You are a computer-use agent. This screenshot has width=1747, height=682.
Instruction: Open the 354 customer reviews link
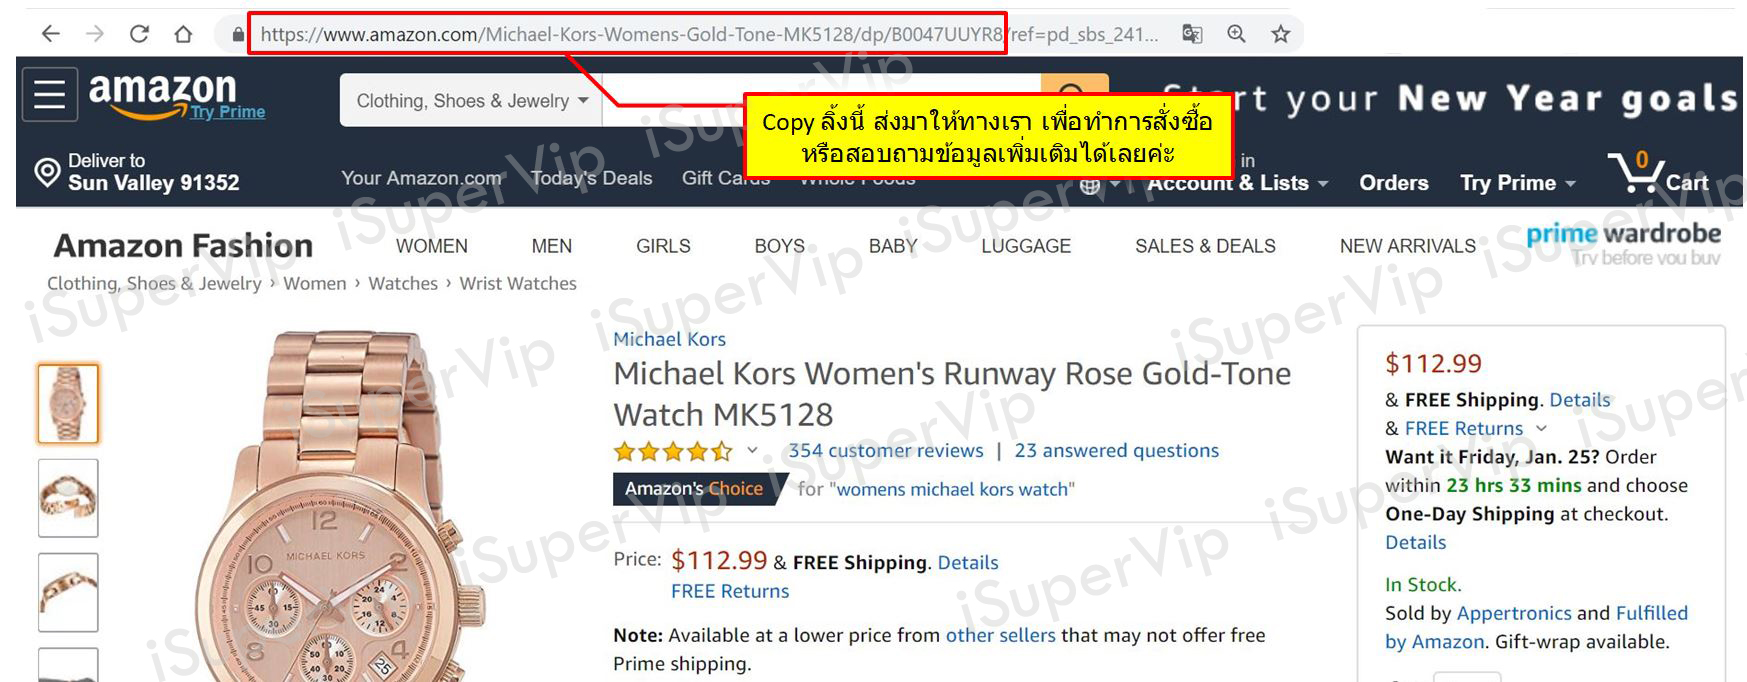pyautogui.click(x=886, y=451)
